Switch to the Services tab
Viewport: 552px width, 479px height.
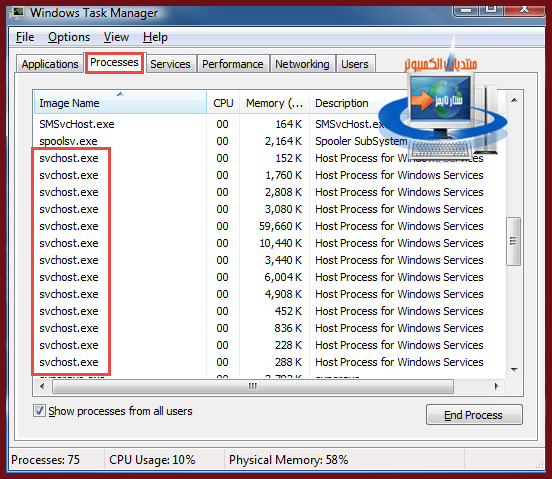coord(170,64)
